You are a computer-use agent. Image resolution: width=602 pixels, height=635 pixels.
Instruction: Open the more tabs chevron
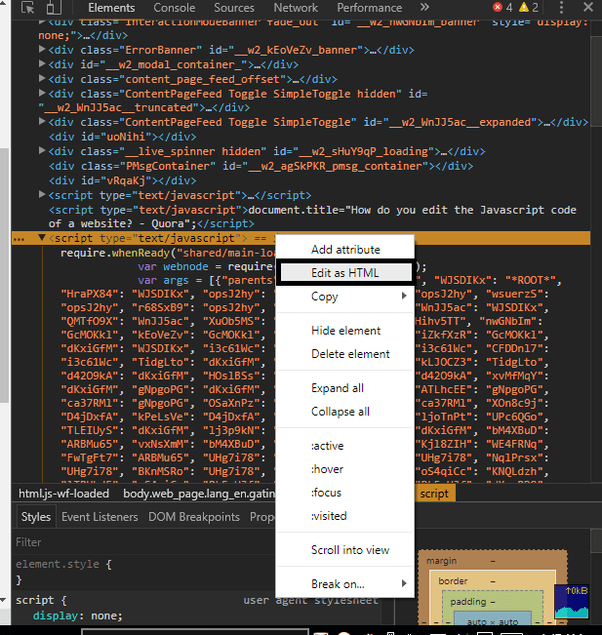(424, 7)
